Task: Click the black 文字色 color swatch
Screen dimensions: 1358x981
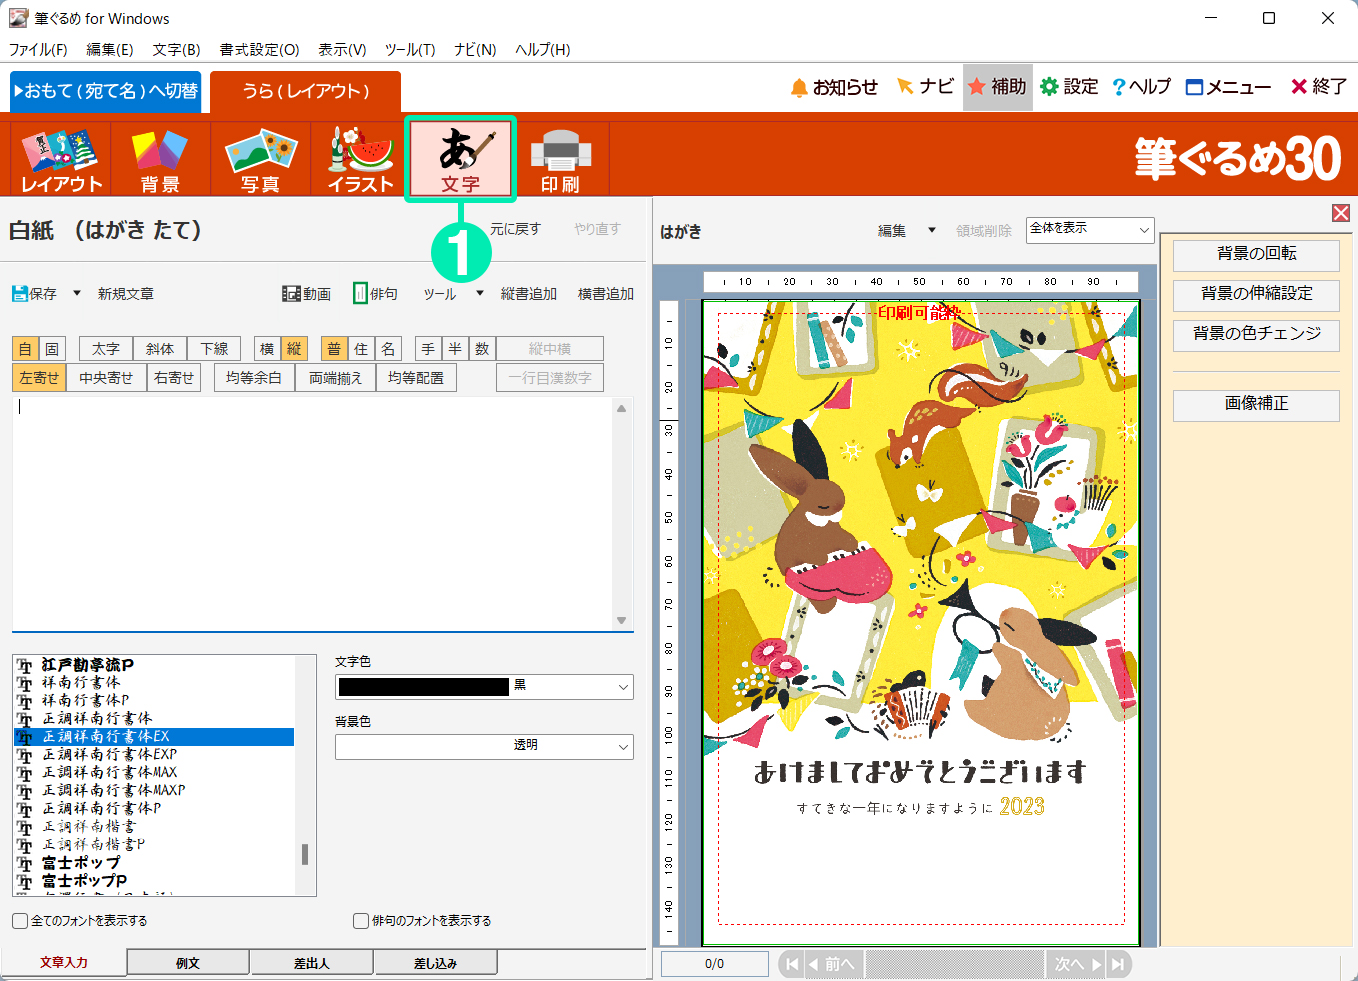Action: [x=424, y=687]
